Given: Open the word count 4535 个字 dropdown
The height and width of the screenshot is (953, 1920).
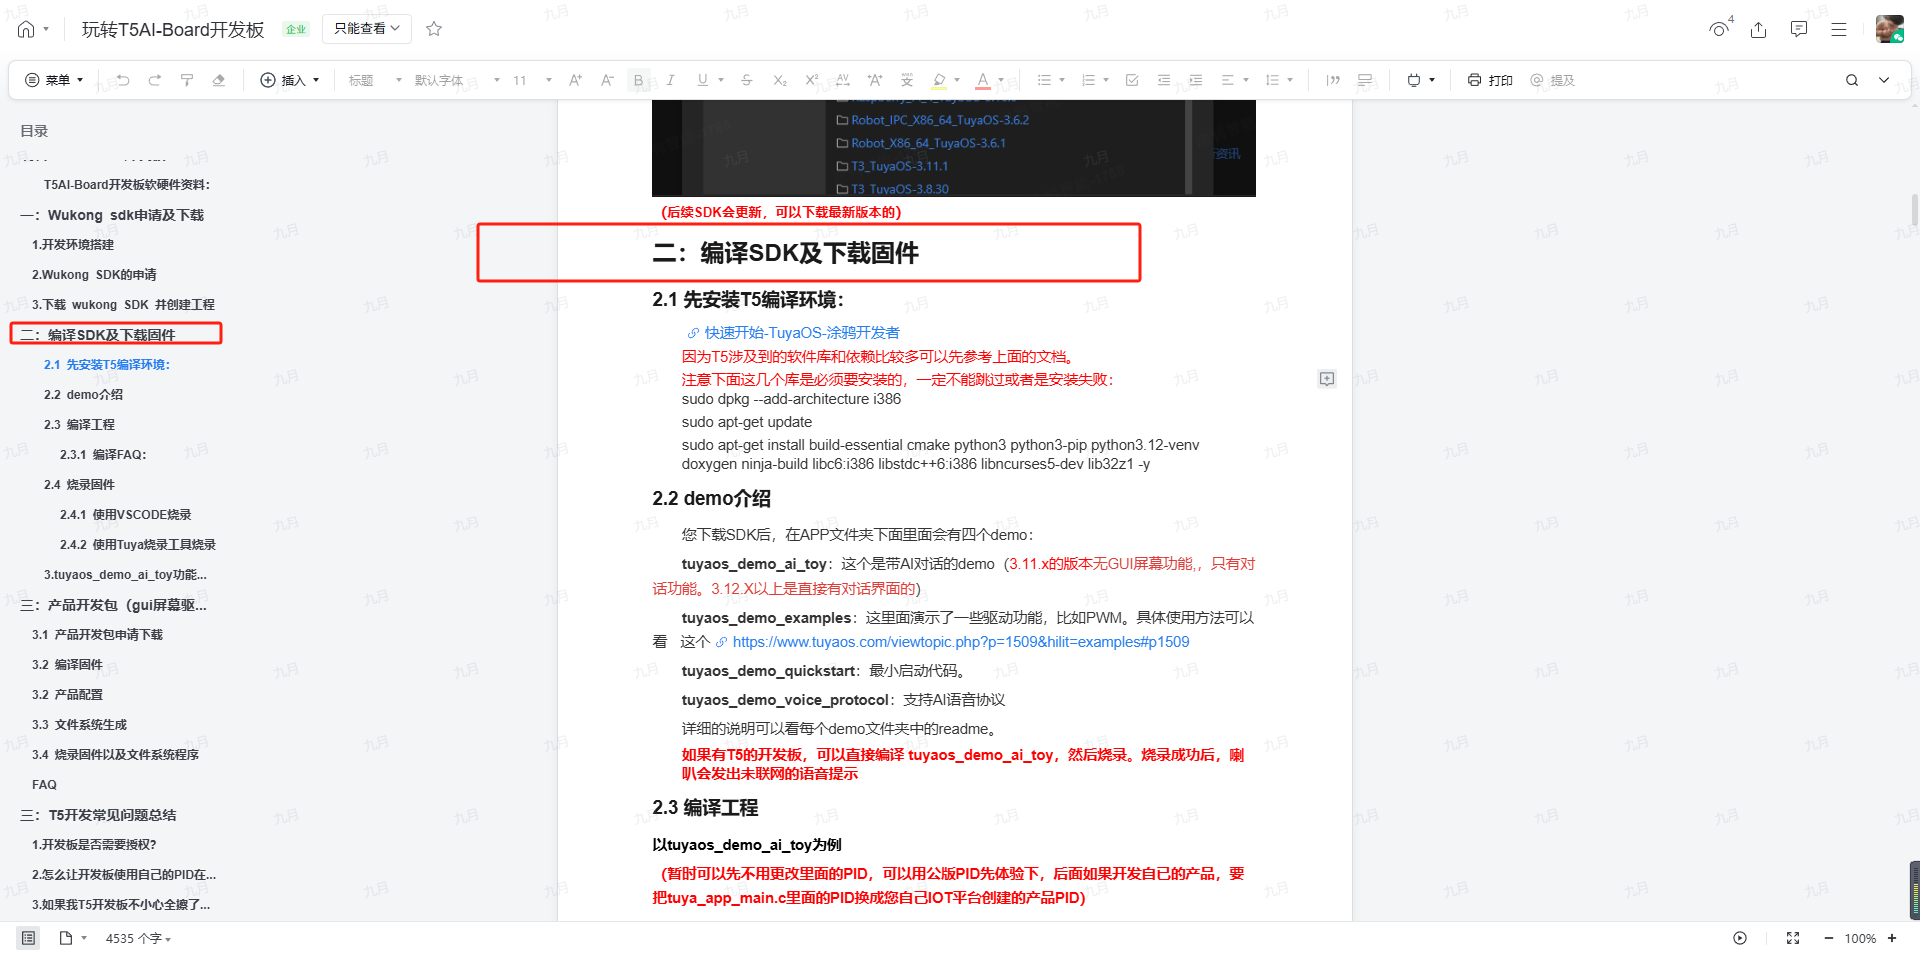Looking at the screenshot, I should (x=138, y=938).
